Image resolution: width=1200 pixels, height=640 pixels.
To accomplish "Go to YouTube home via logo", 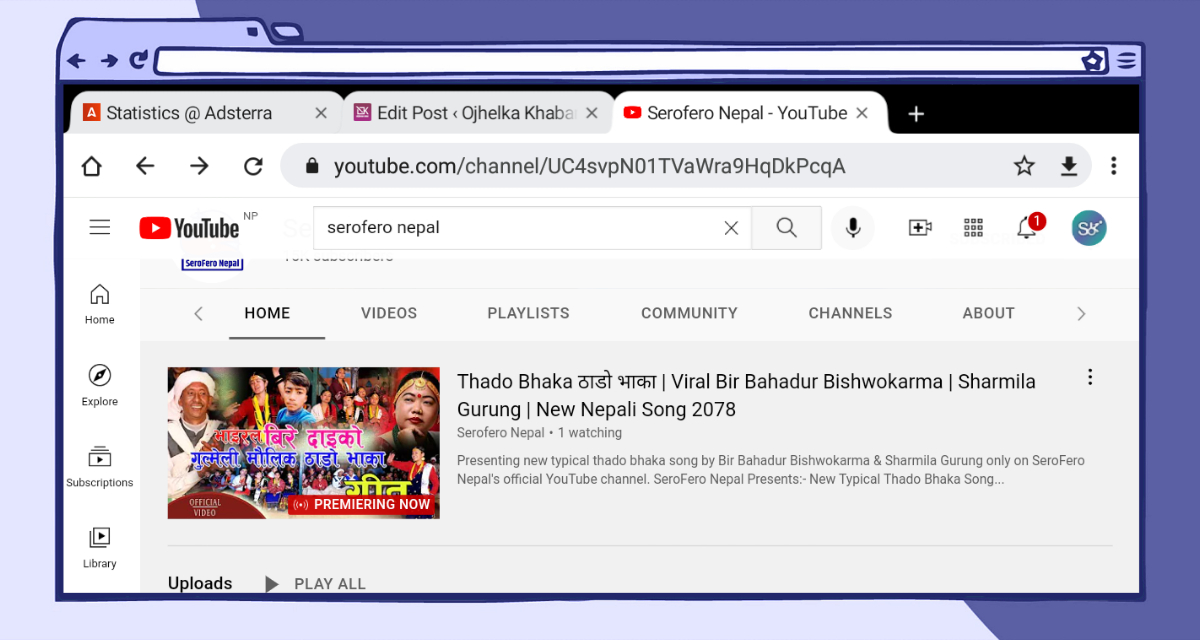I will click(190, 228).
